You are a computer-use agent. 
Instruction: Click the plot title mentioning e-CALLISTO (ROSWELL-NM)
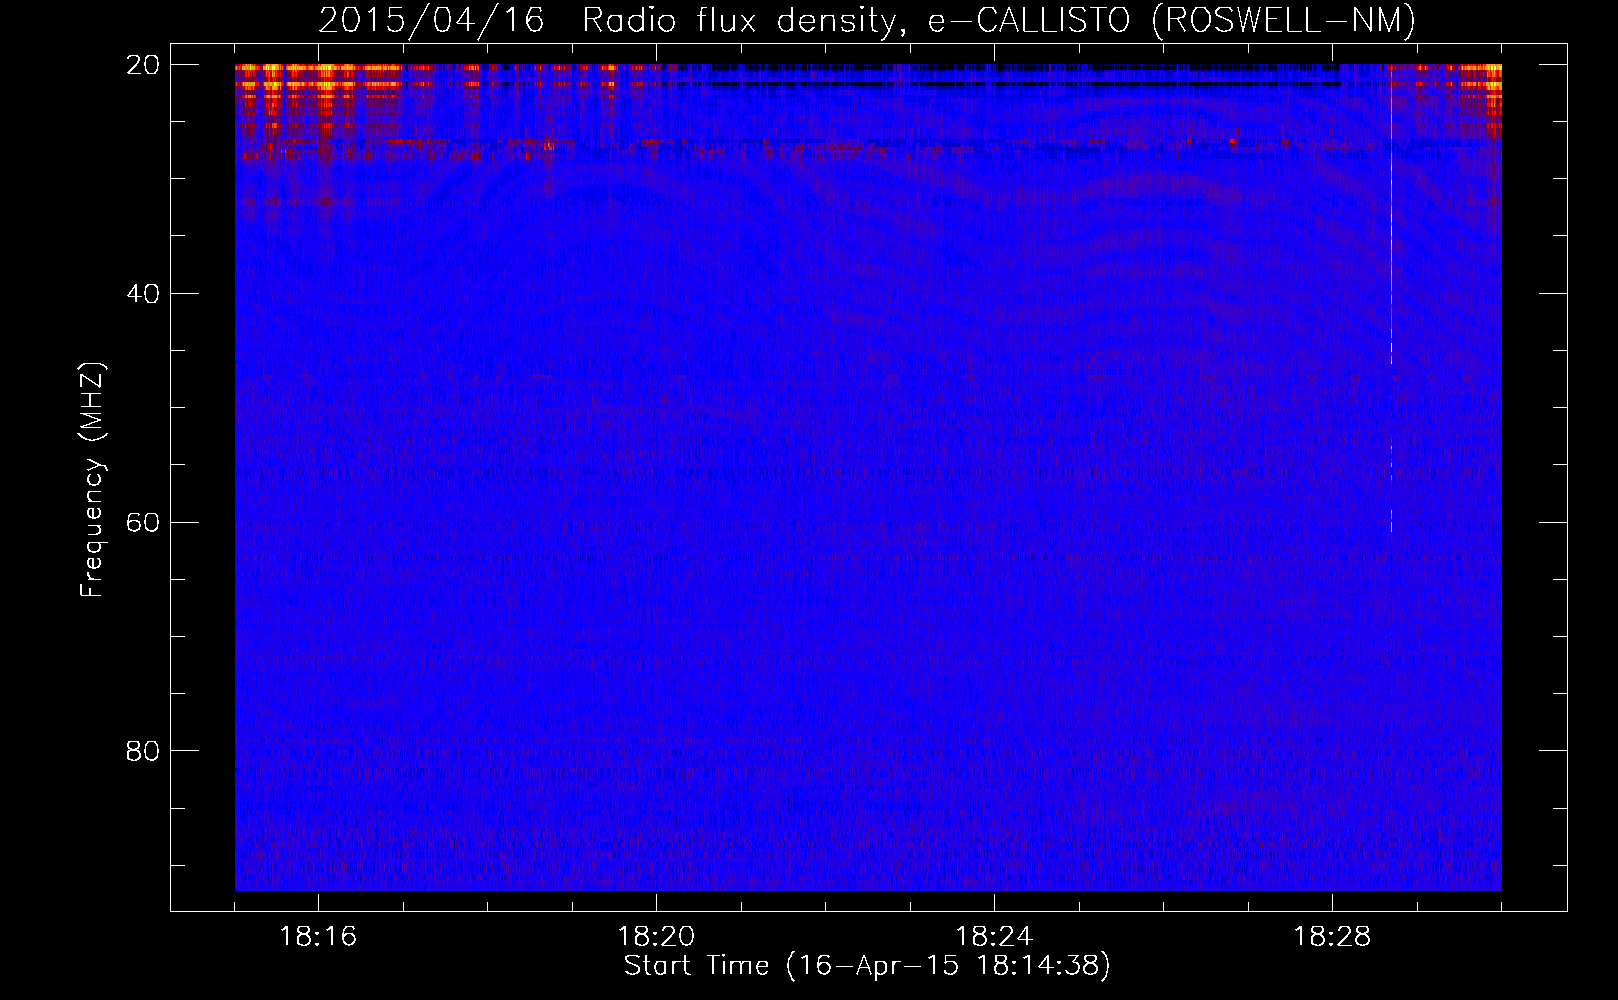tap(867, 20)
